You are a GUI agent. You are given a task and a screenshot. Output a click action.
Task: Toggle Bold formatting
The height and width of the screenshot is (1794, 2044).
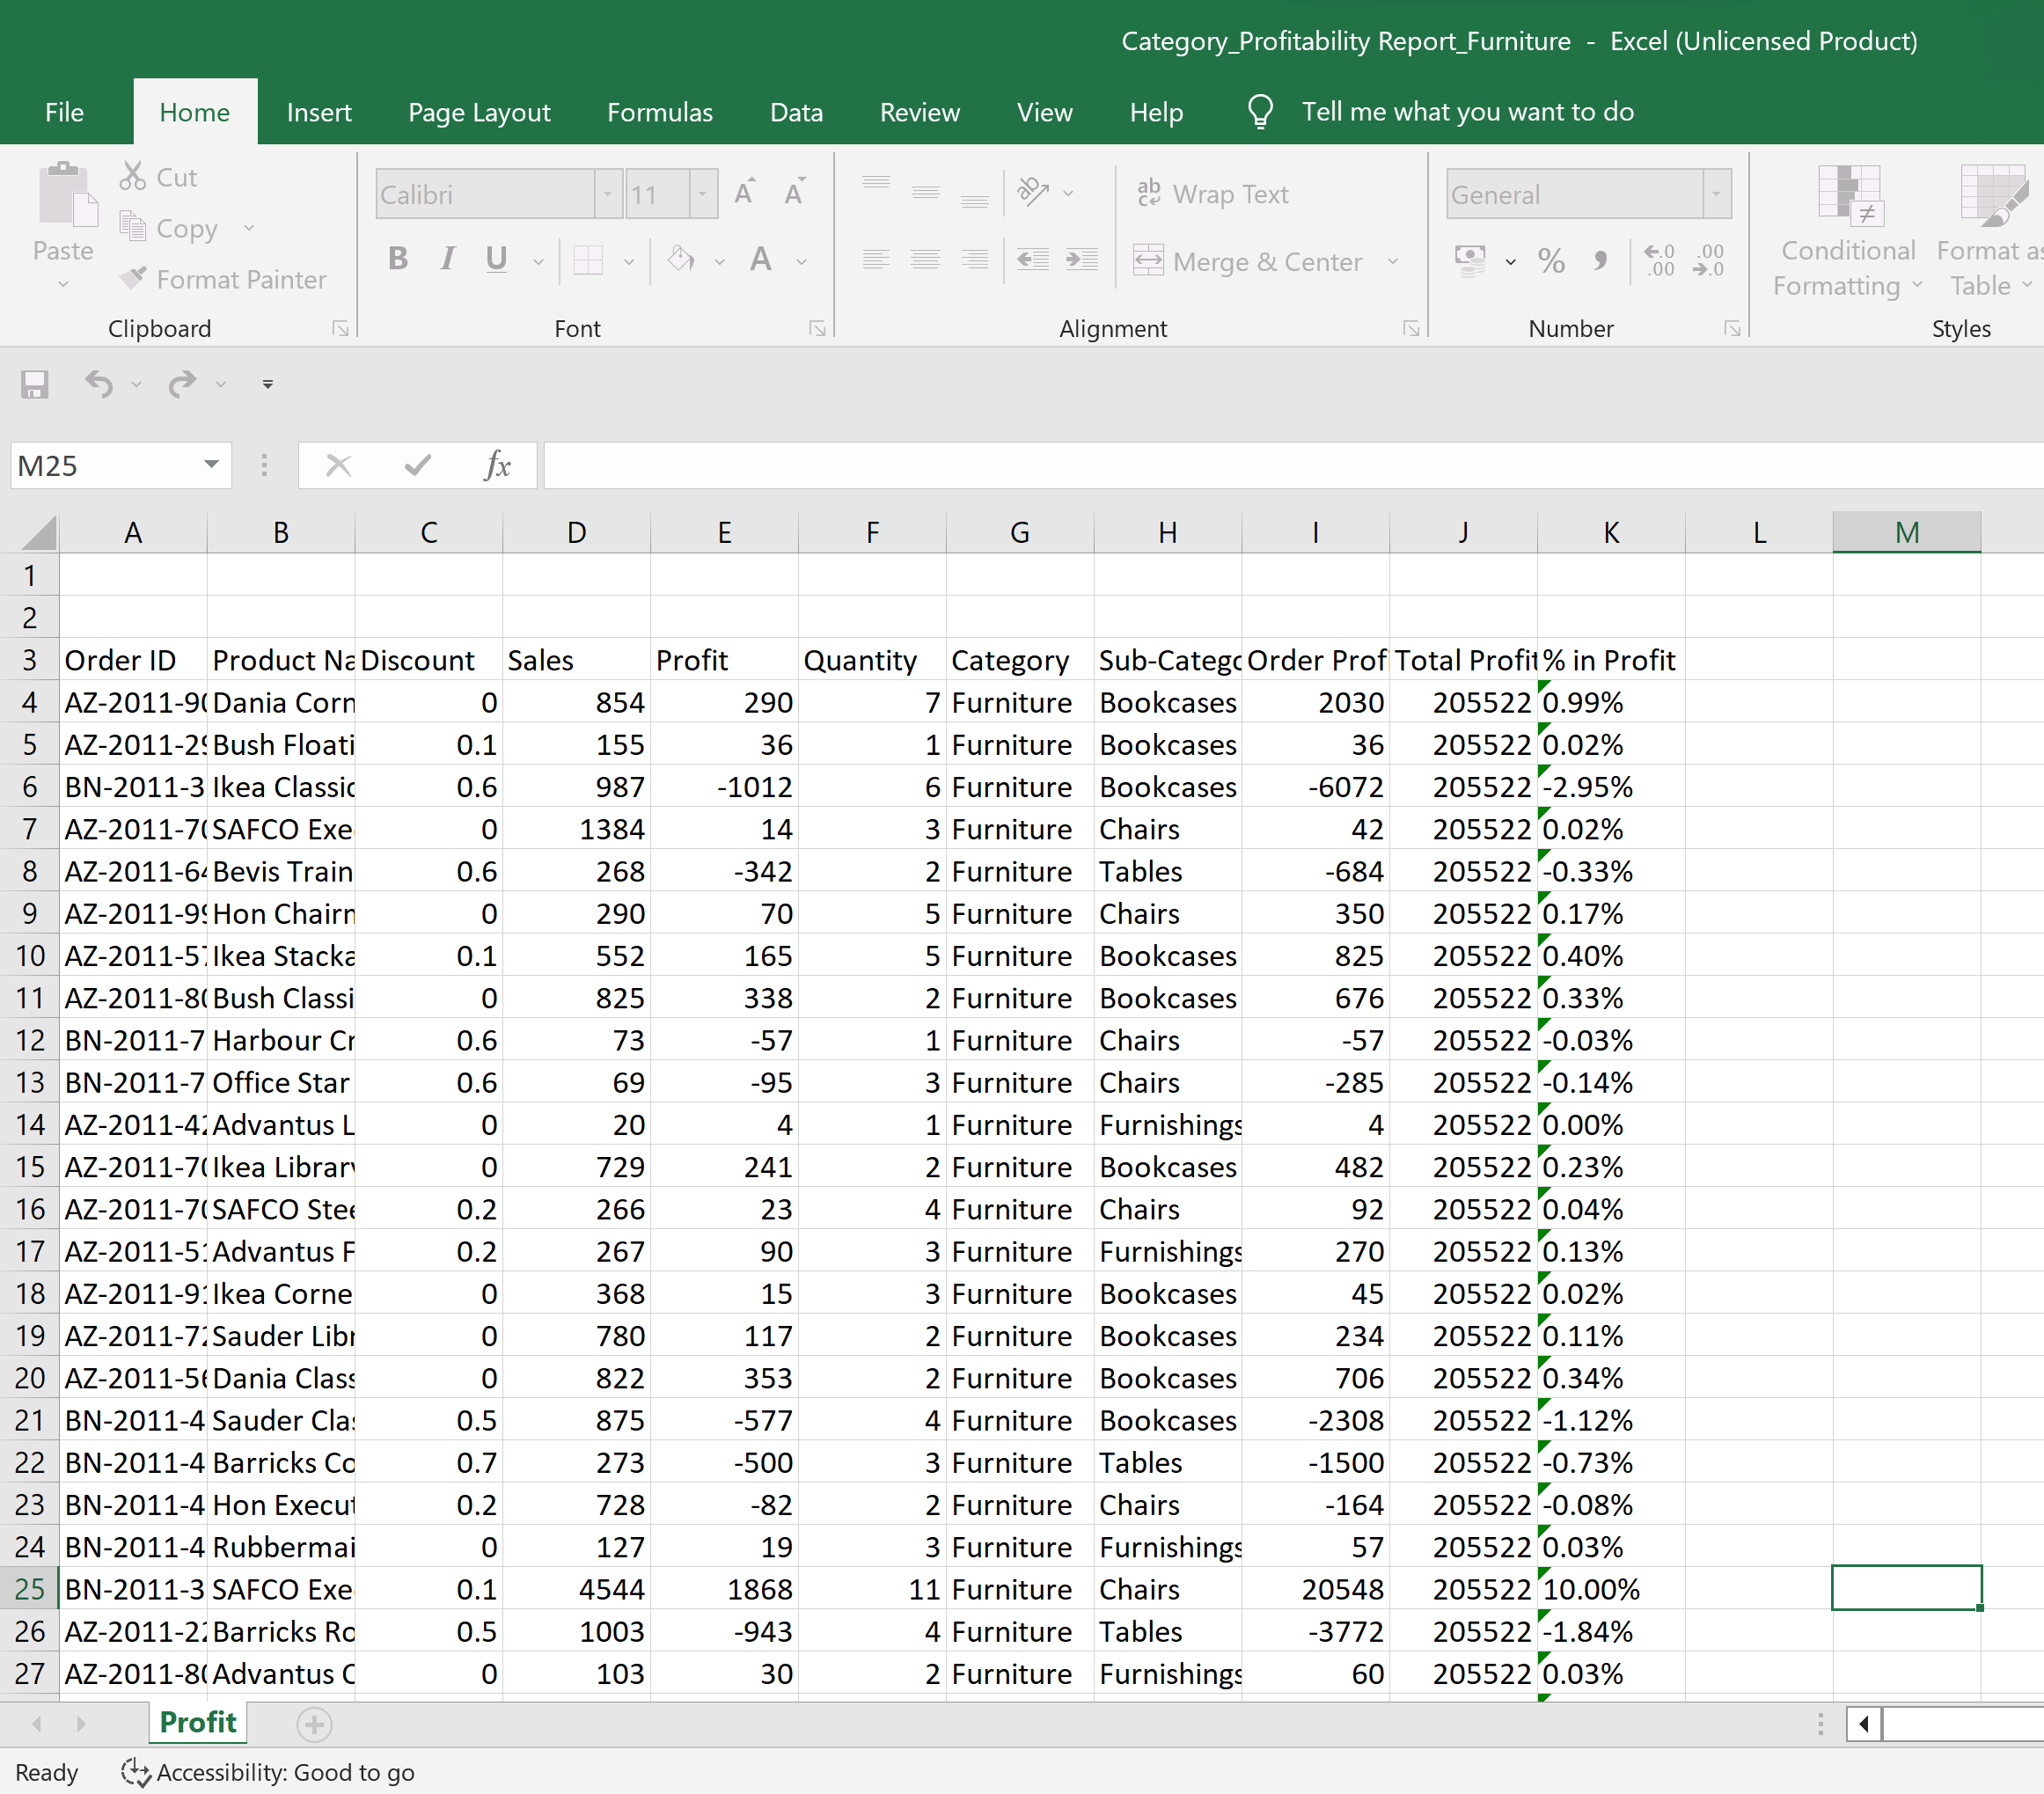(x=398, y=259)
